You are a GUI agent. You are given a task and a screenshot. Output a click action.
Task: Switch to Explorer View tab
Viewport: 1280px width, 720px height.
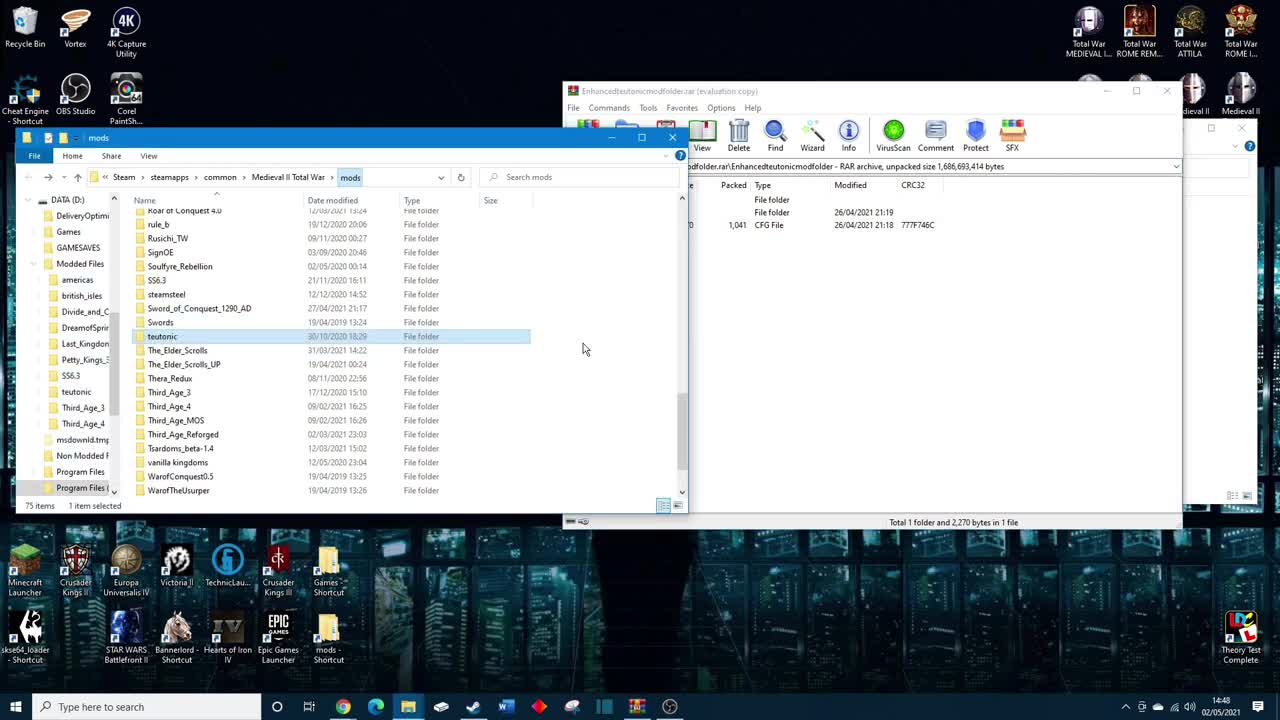pos(148,156)
